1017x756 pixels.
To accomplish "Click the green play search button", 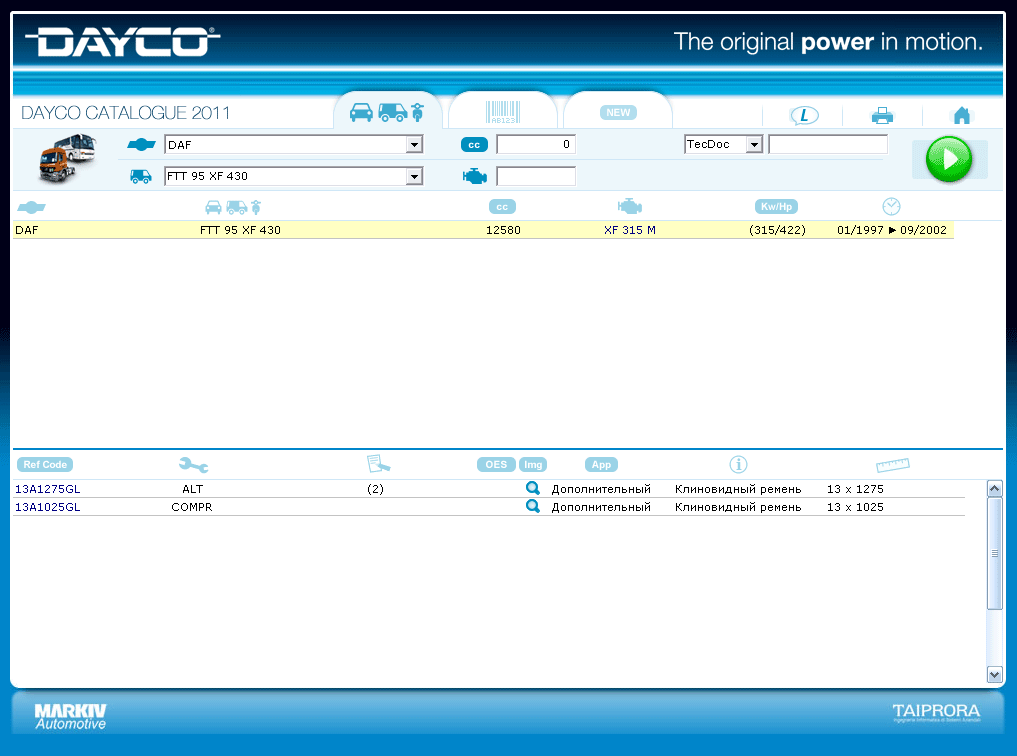I will click(949, 159).
